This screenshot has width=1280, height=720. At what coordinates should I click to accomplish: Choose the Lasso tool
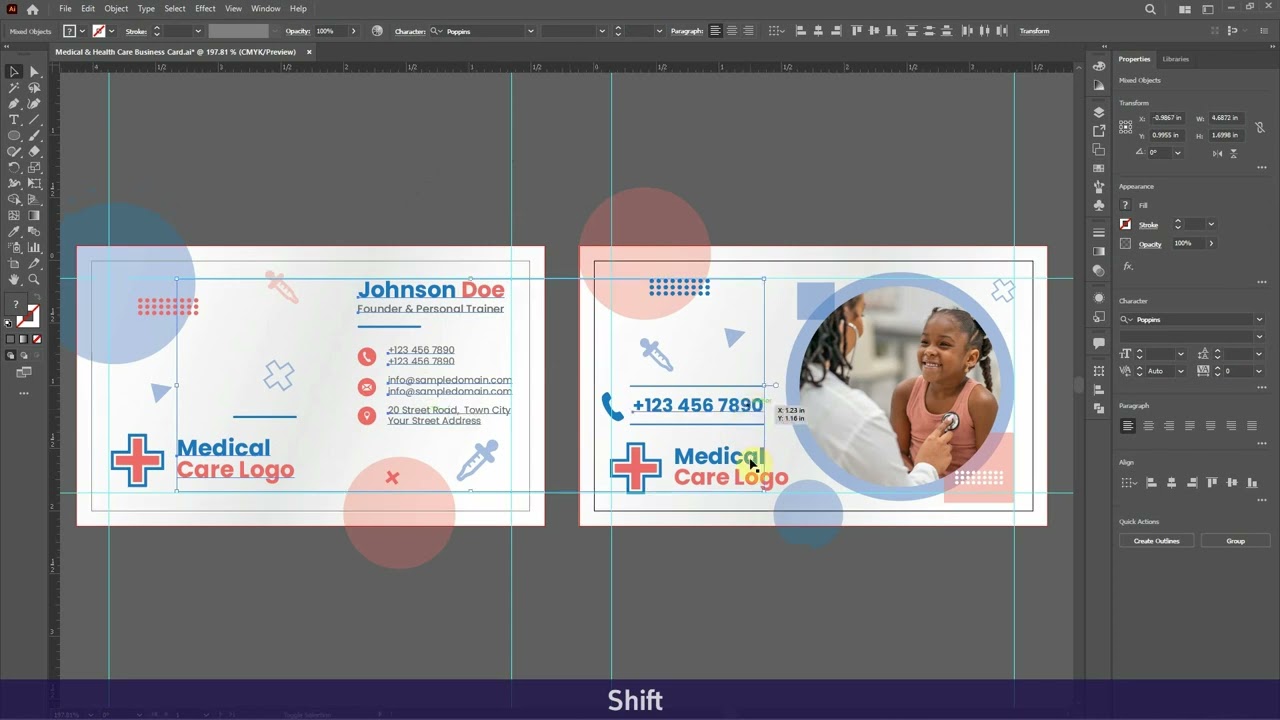pyautogui.click(x=34, y=88)
